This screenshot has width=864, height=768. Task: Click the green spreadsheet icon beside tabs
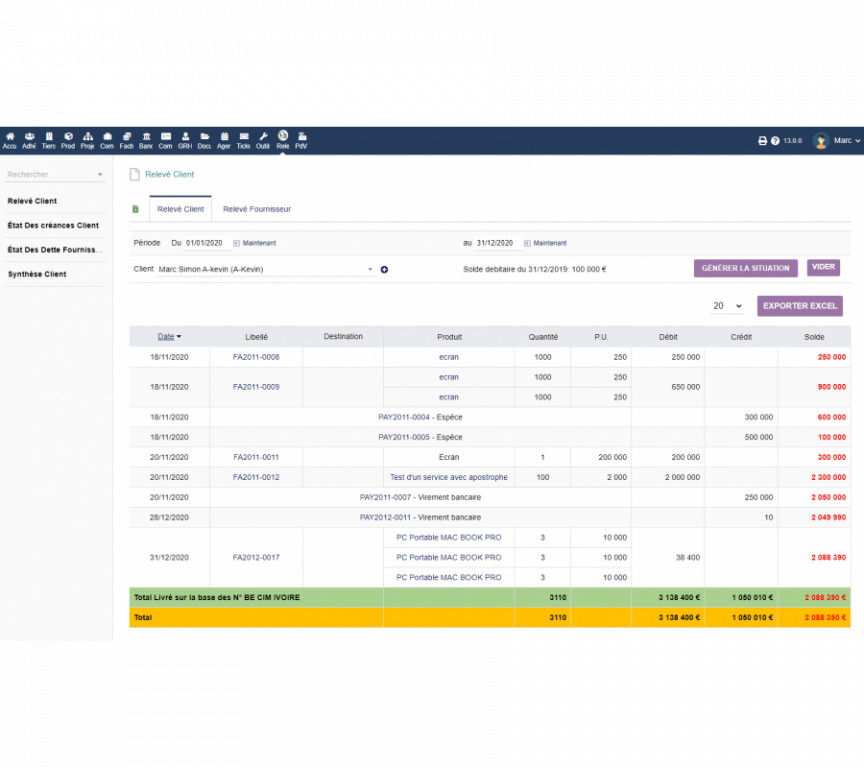136,209
